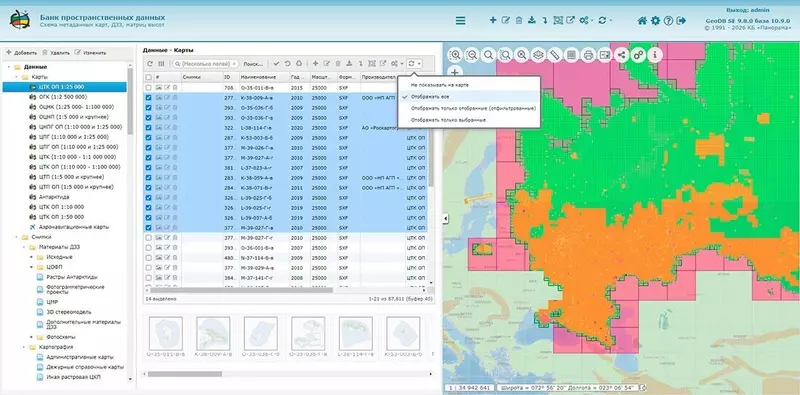Select 'Отображать только выбранные' menu option
This screenshot has width=800, height=395.
(x=448, y=120)
